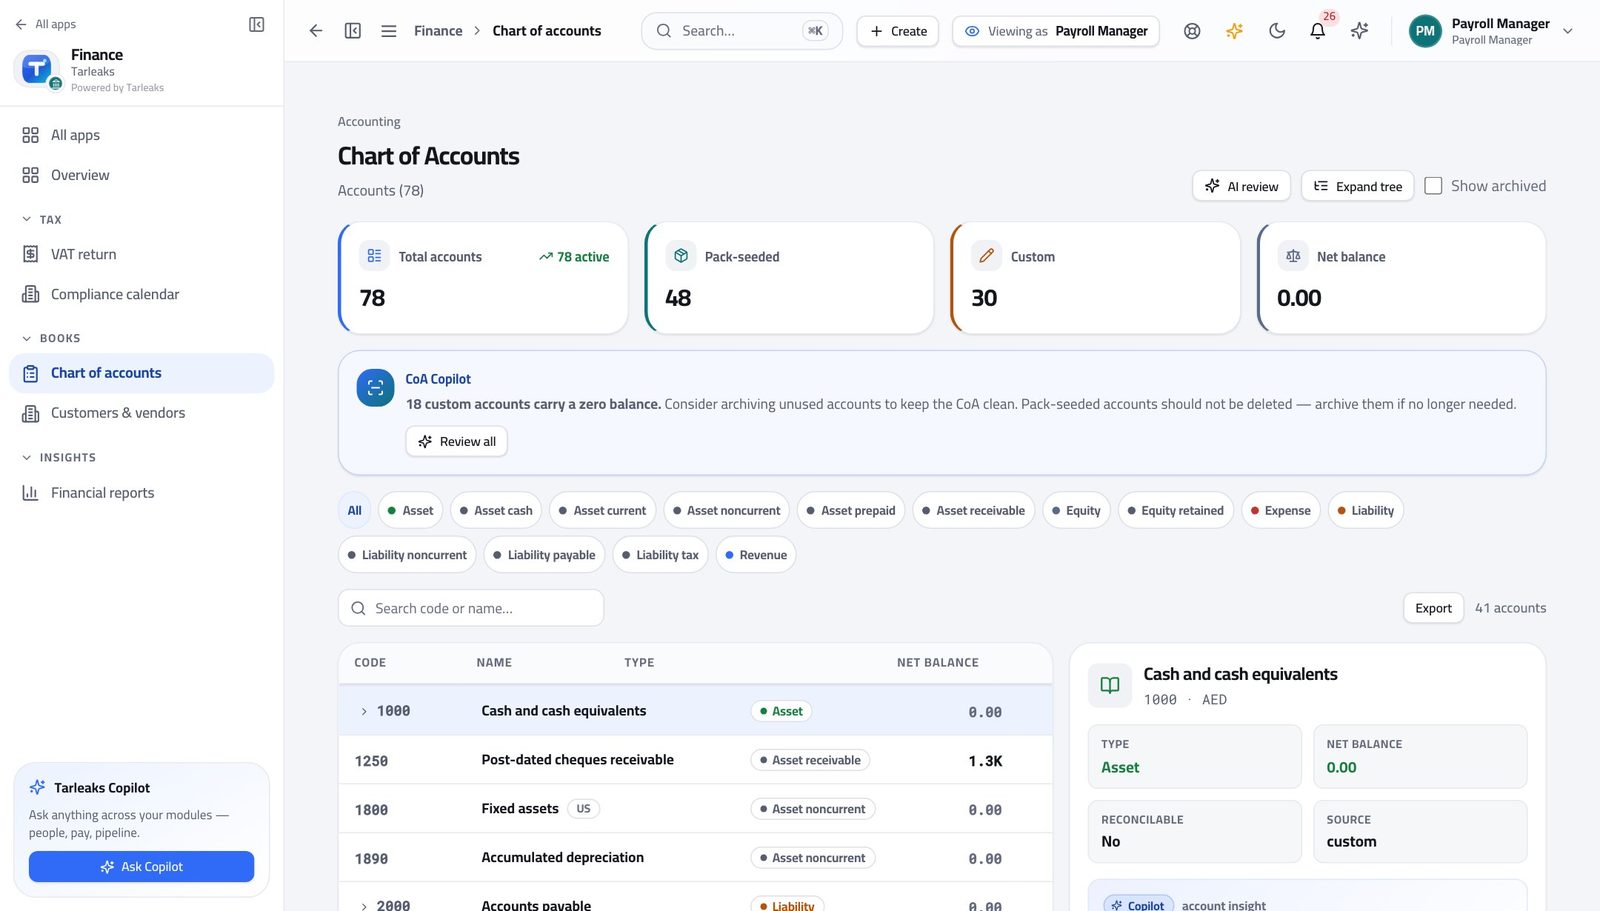The image size is (1600, 911).
Task: Collapse the left sidebar using the panel icon
Action: click(x=257, y=24)
